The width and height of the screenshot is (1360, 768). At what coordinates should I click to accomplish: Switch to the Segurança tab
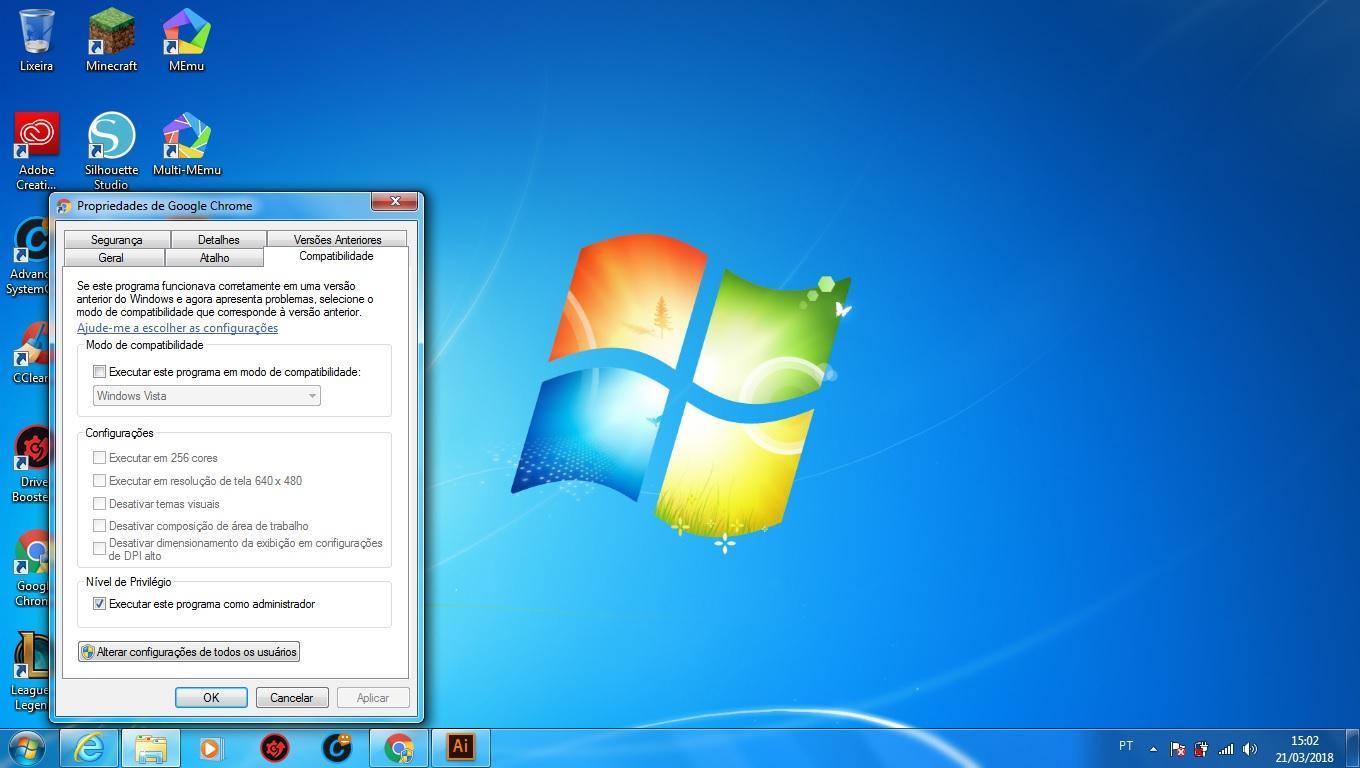click(x=116, y=240)
